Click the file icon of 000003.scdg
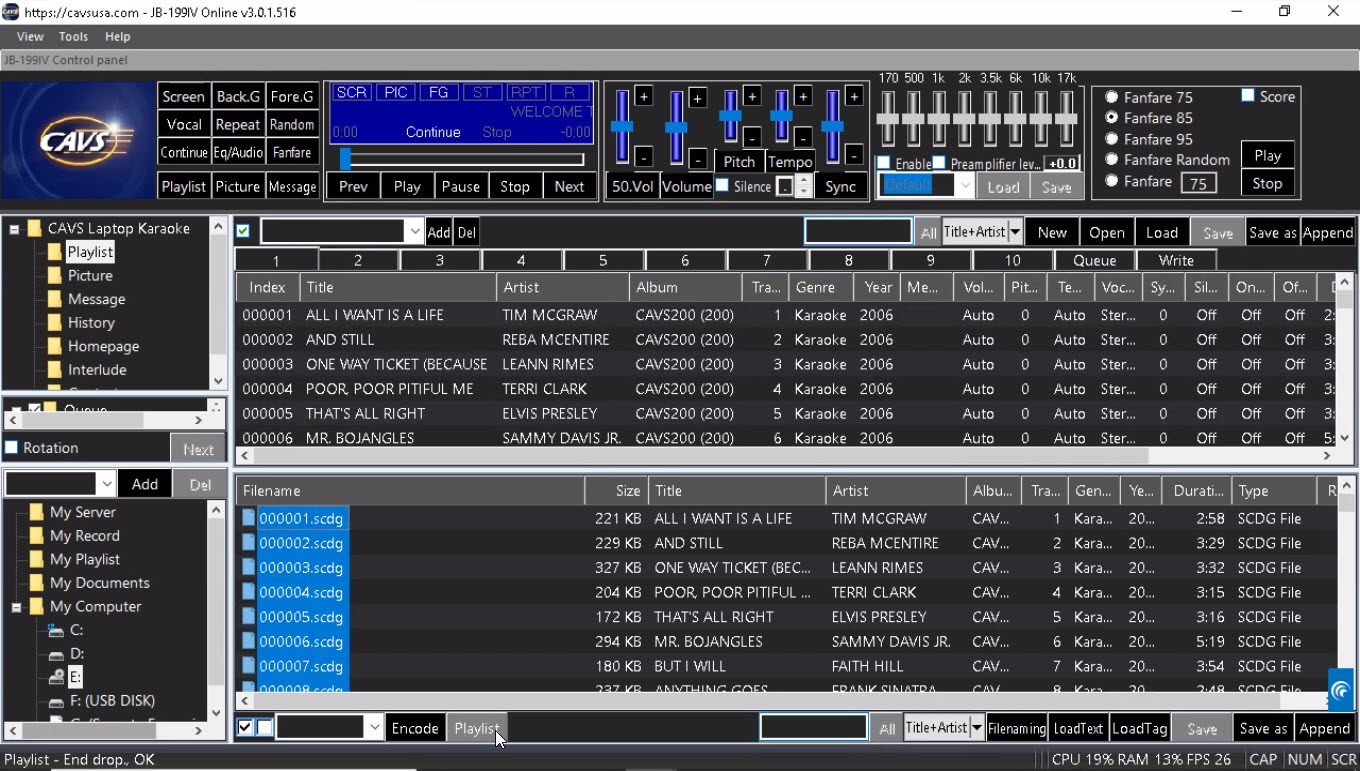1360x771 pixels. pyautogui.click(x=248, y=567)
